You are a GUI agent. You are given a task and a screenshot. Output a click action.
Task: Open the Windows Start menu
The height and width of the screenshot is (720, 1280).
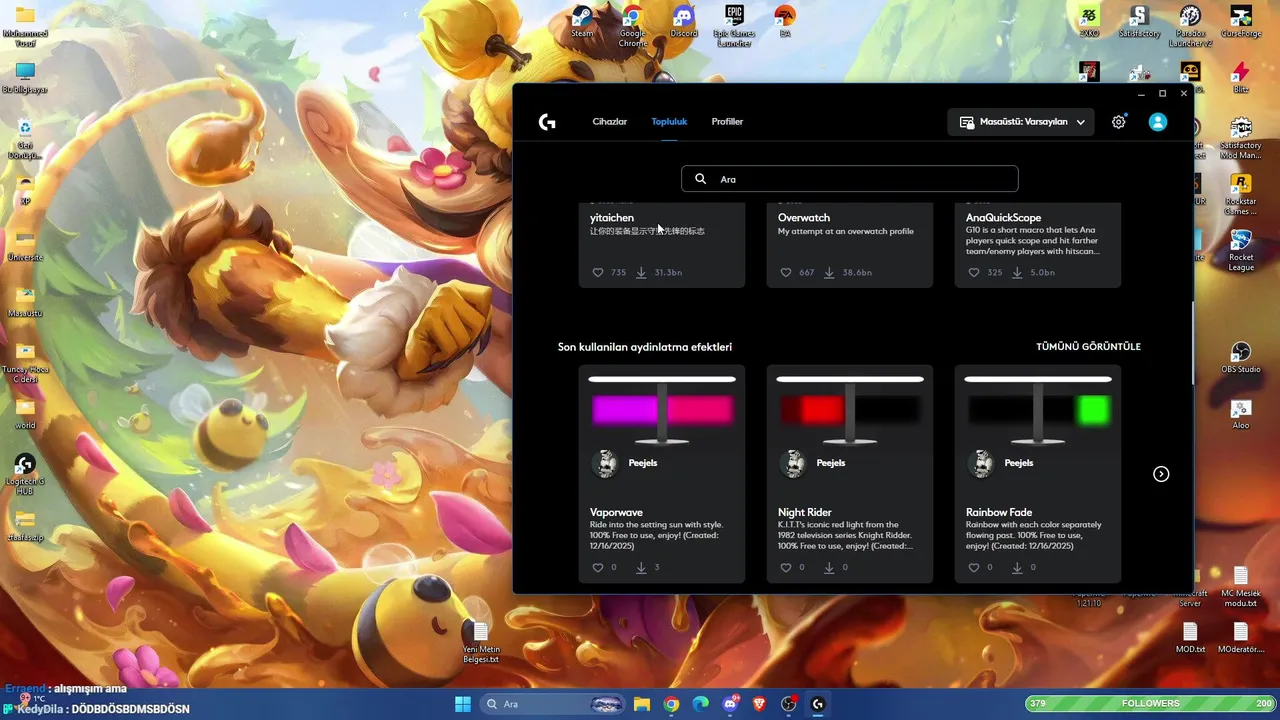click(463, 704)
